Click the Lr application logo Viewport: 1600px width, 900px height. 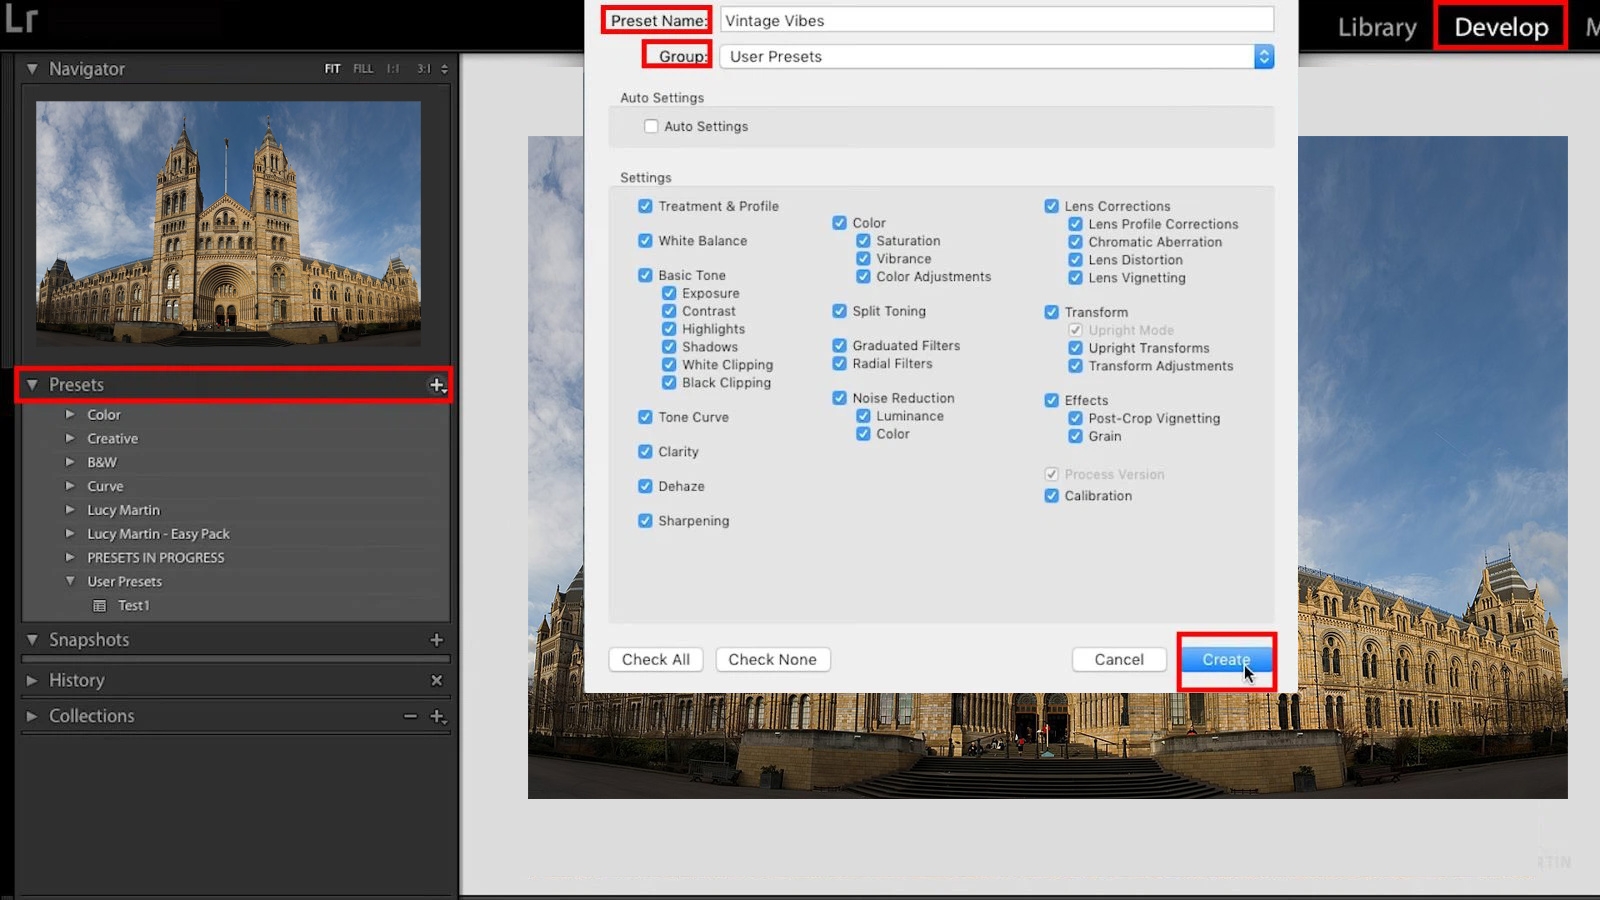[20, 18]
